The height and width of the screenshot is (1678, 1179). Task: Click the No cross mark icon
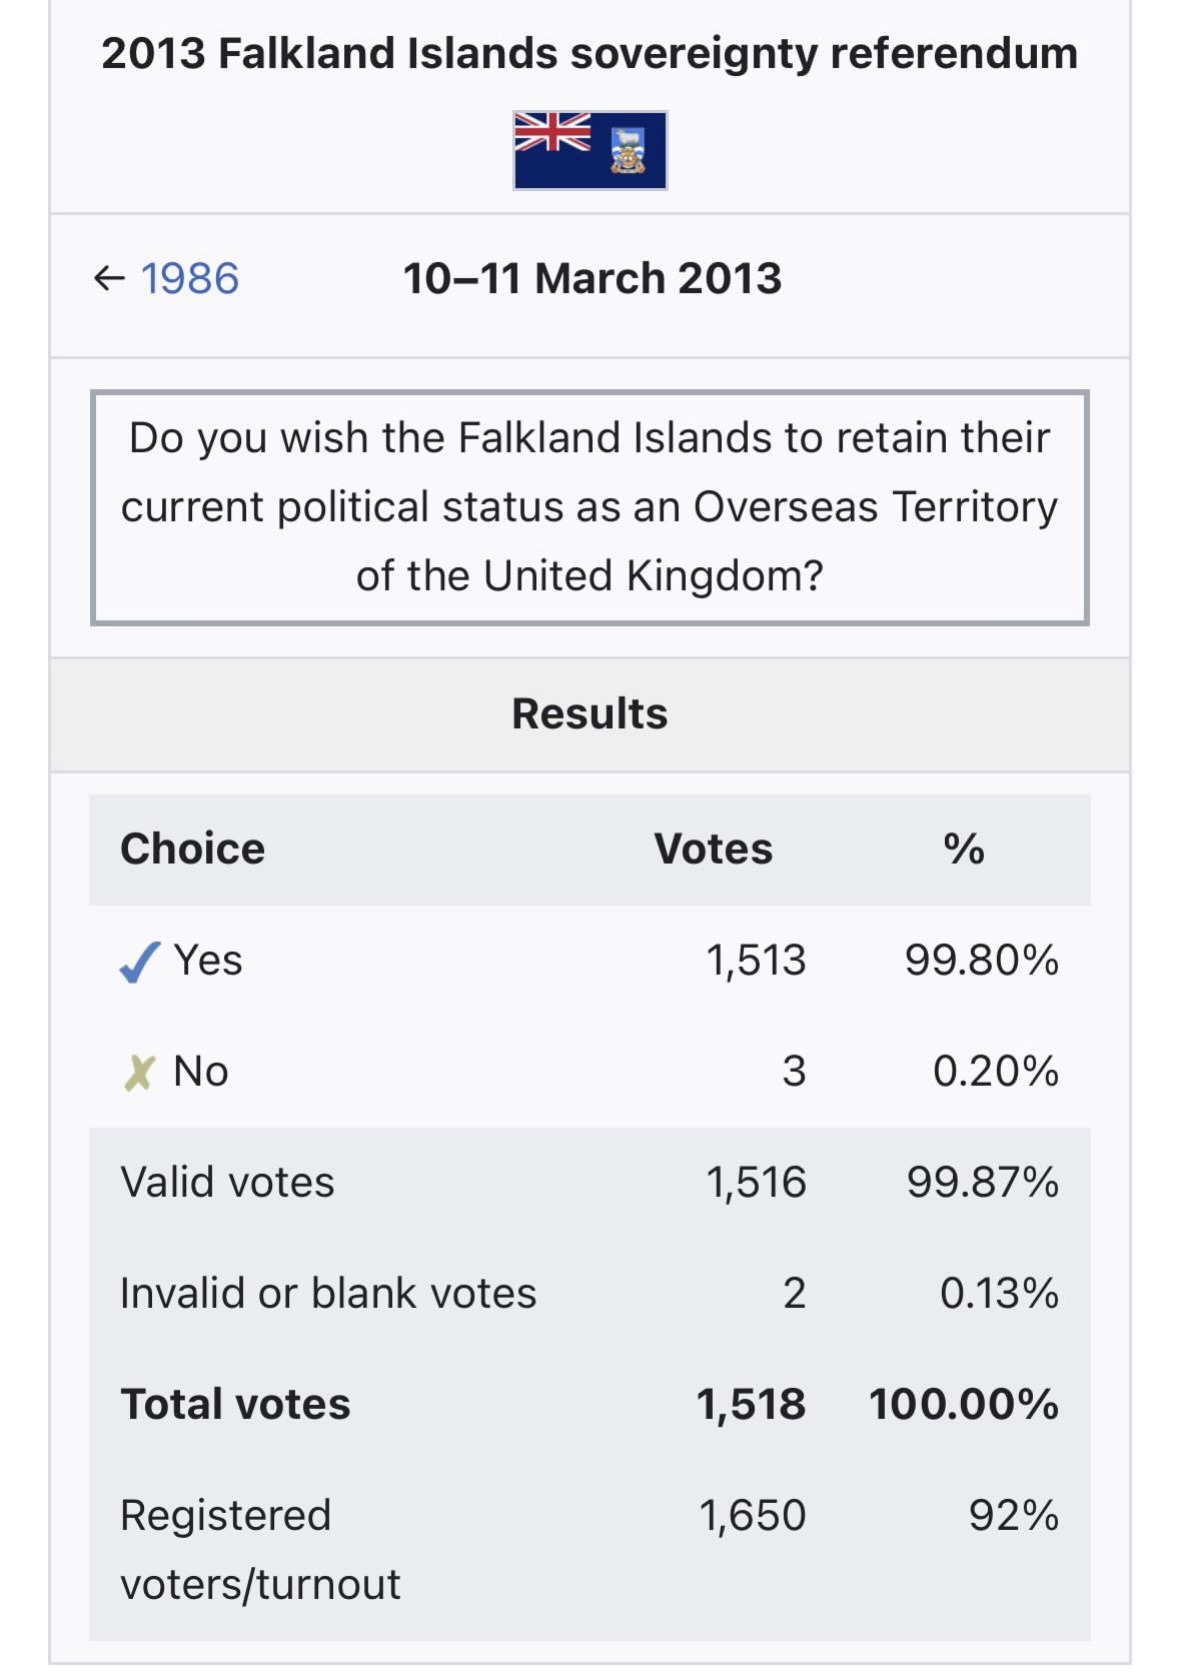point(139,1073)
